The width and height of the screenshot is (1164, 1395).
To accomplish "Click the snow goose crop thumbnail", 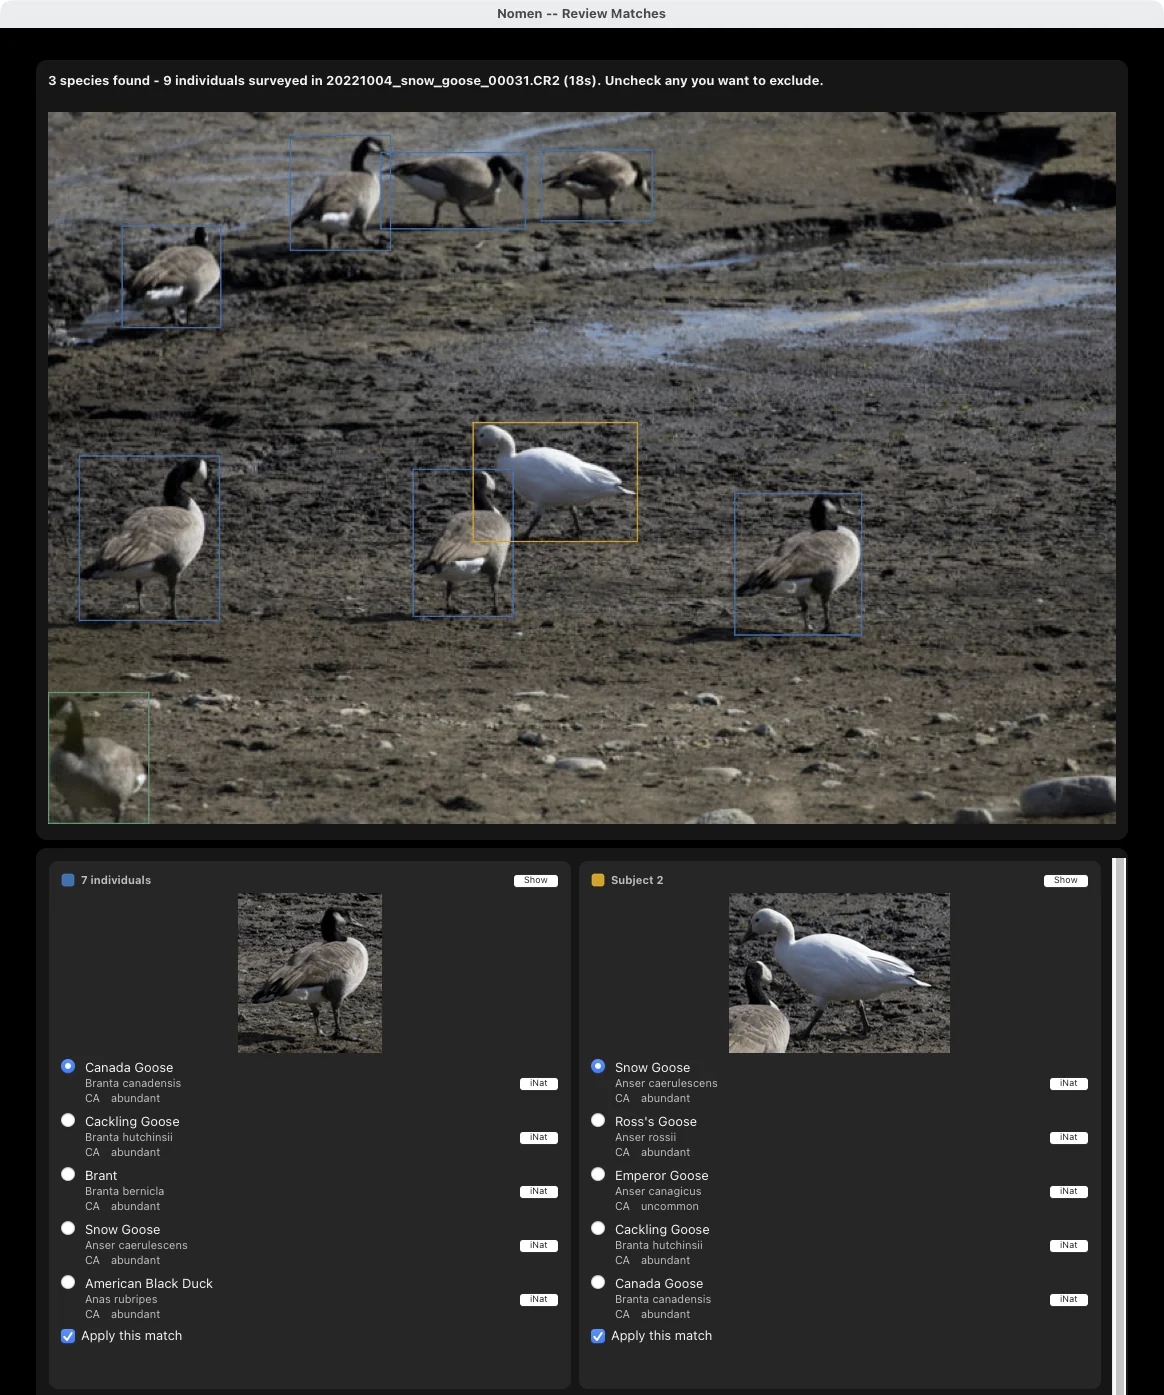I will tap(839, 973).
